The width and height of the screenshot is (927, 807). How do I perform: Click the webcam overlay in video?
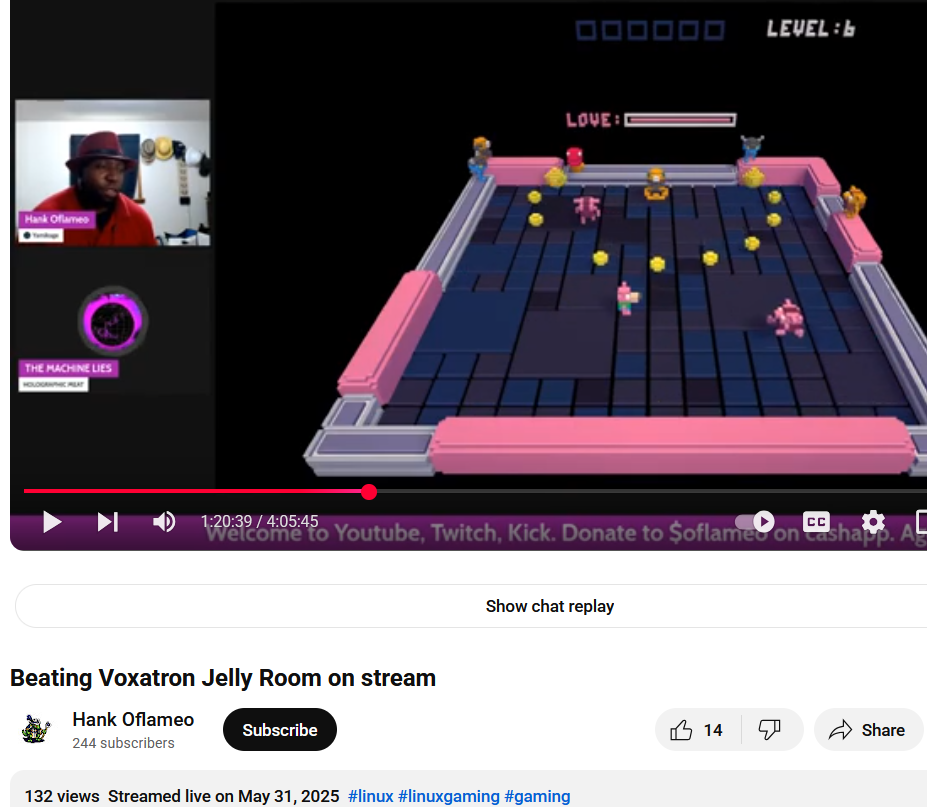112,173
